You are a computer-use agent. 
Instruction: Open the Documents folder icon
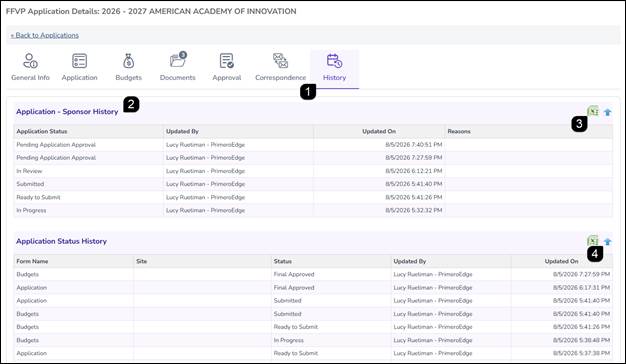point(178,60)
